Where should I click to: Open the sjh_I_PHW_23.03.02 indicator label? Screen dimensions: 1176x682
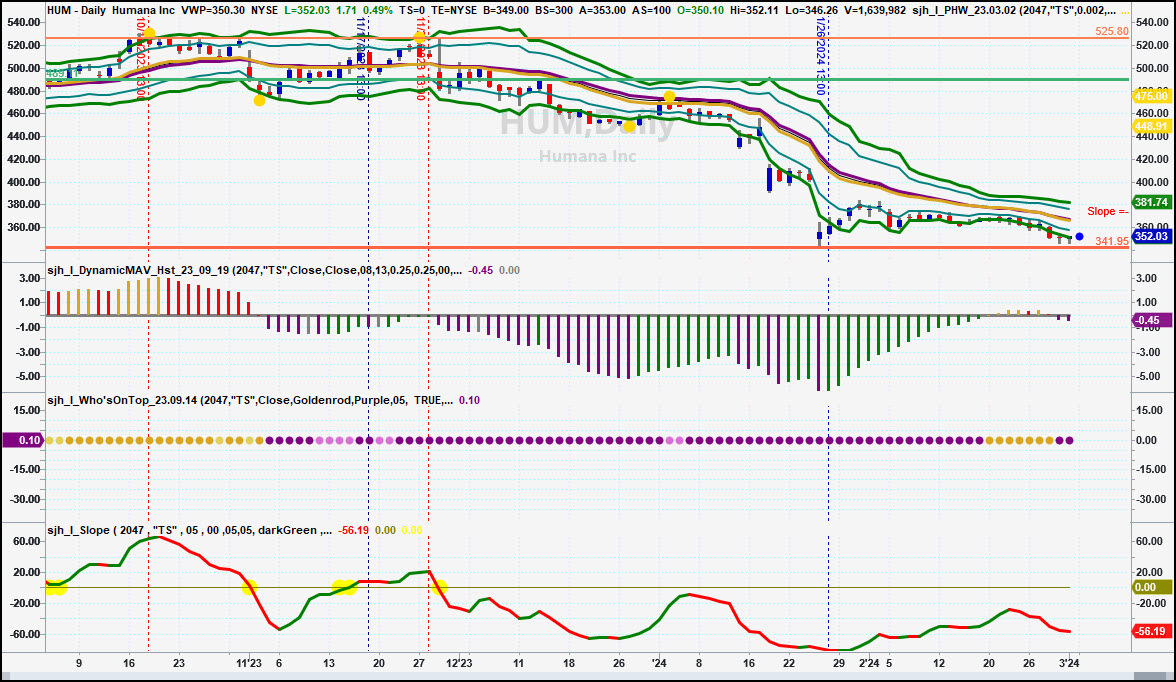coord(1013,11)
